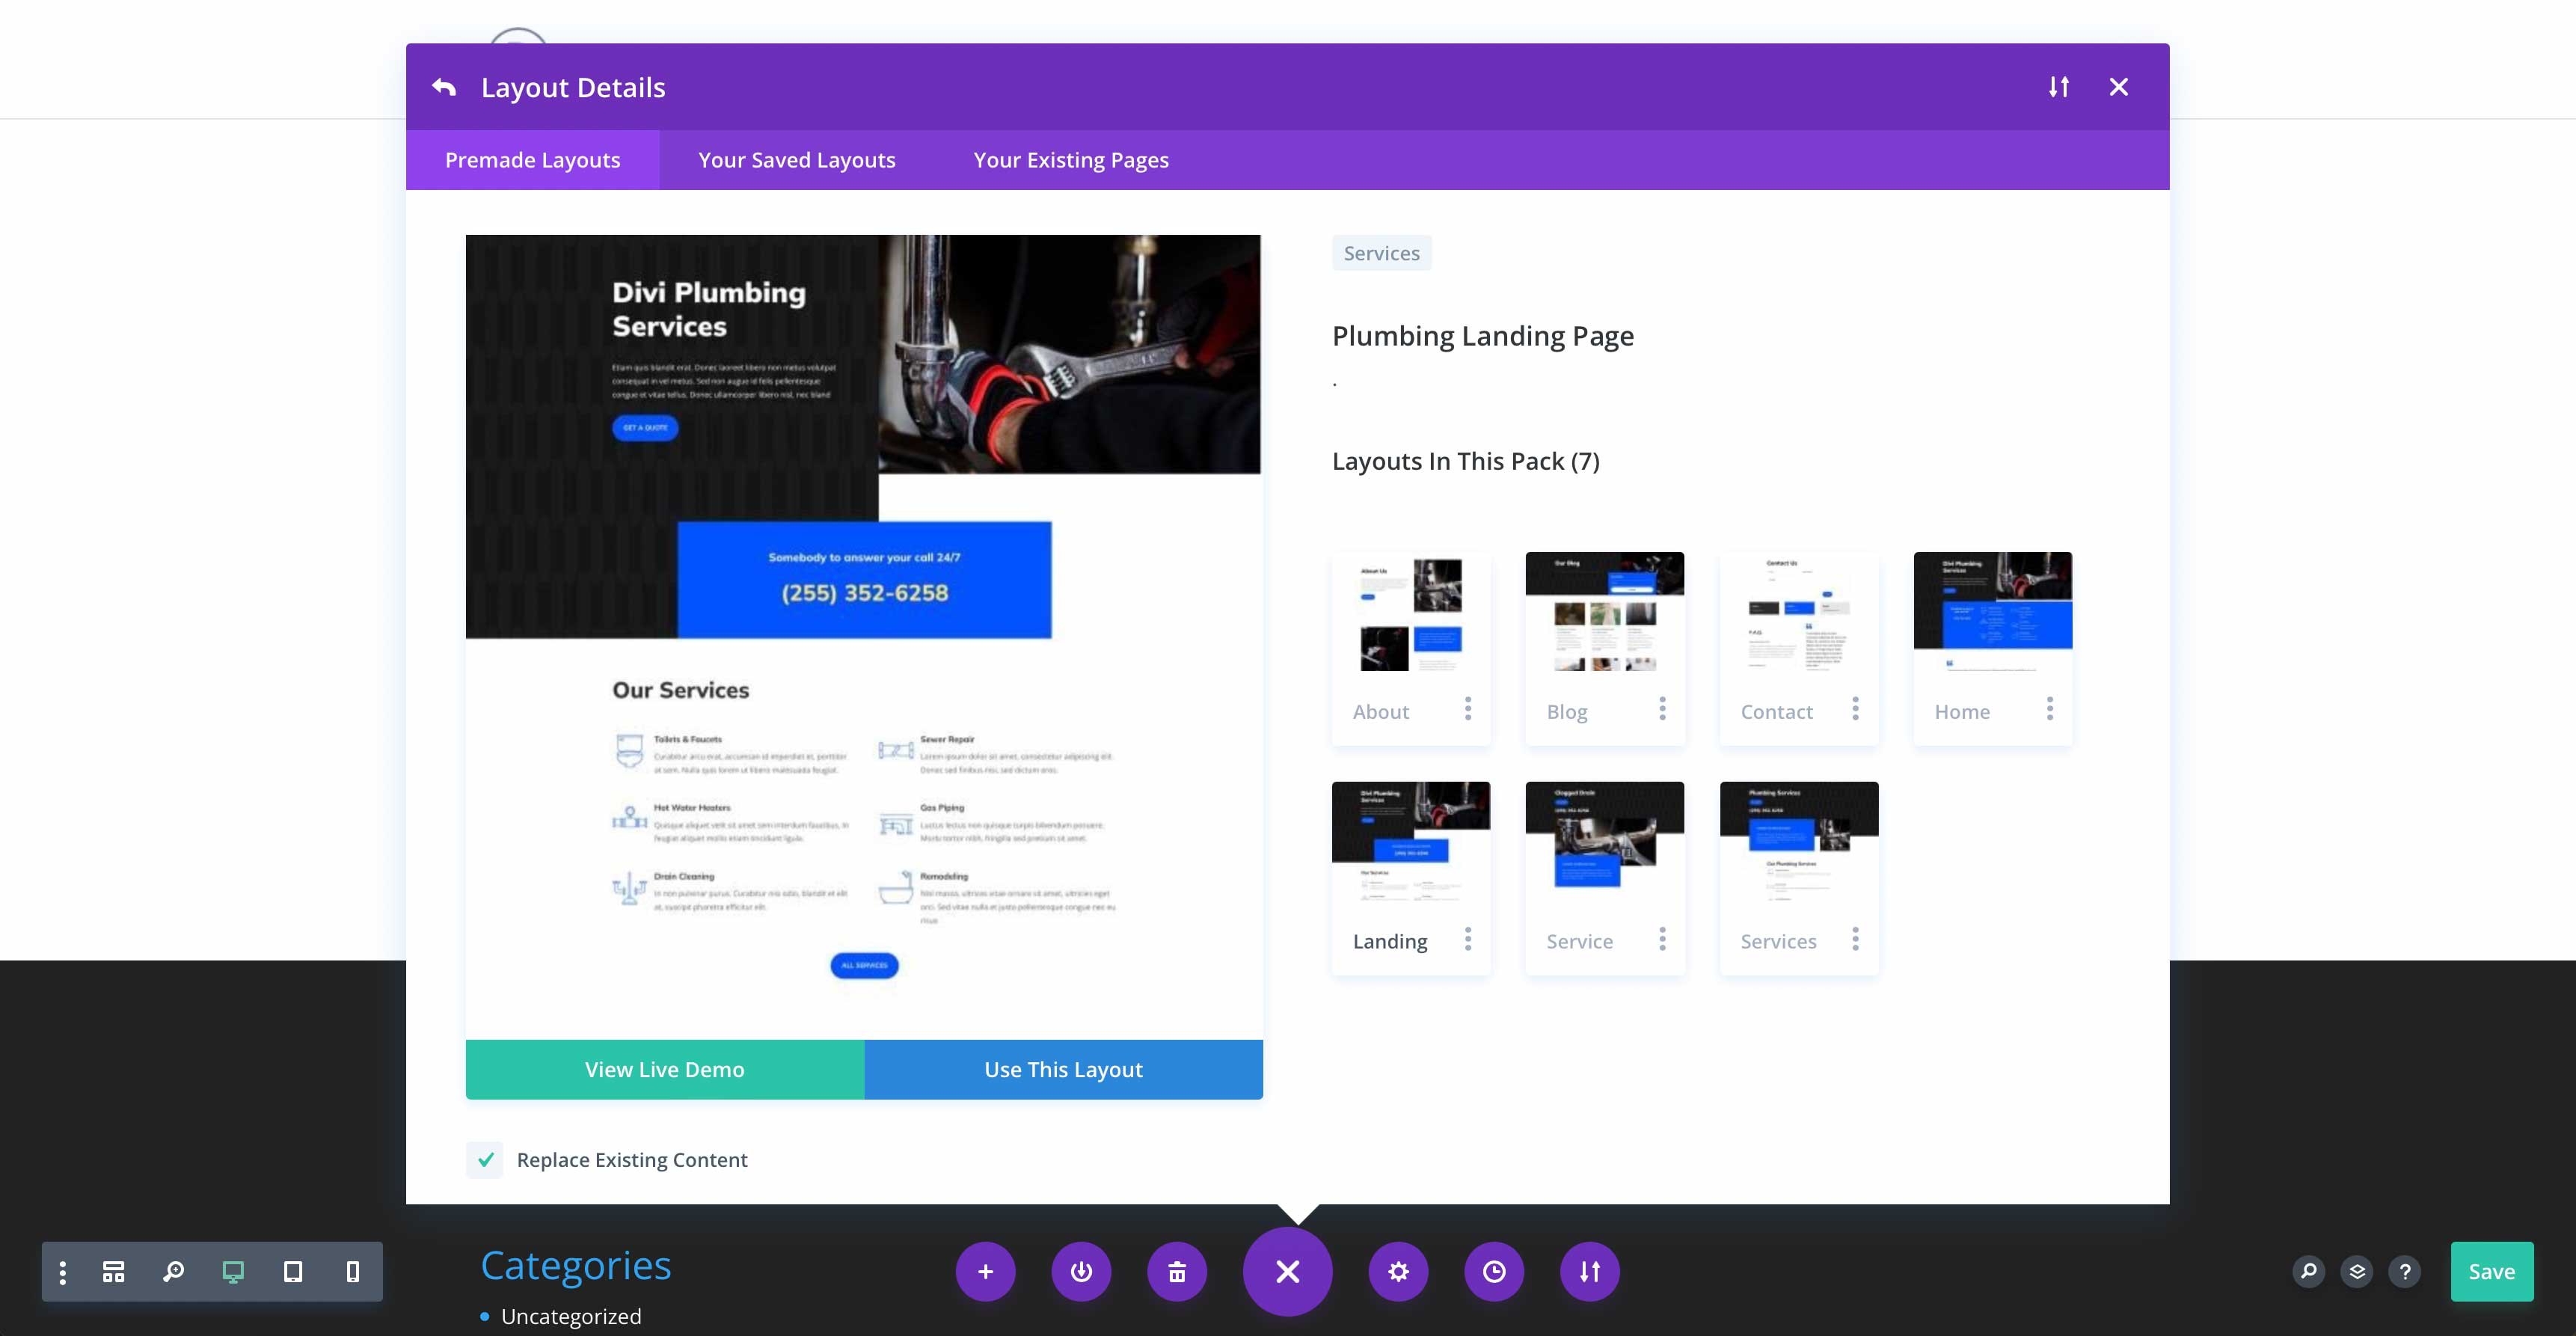Screen dimensions: 2576x1336
Task: Open options menu for the About layout
Action: (1467, 709)
